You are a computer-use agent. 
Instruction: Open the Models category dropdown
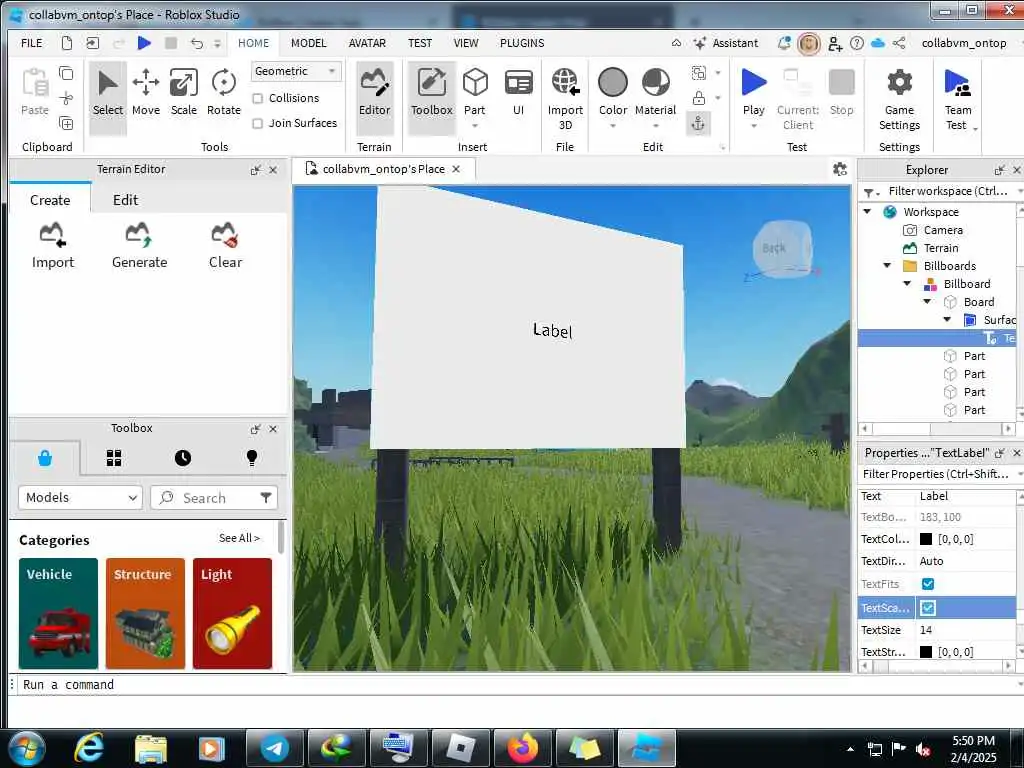tap(80, 498)
